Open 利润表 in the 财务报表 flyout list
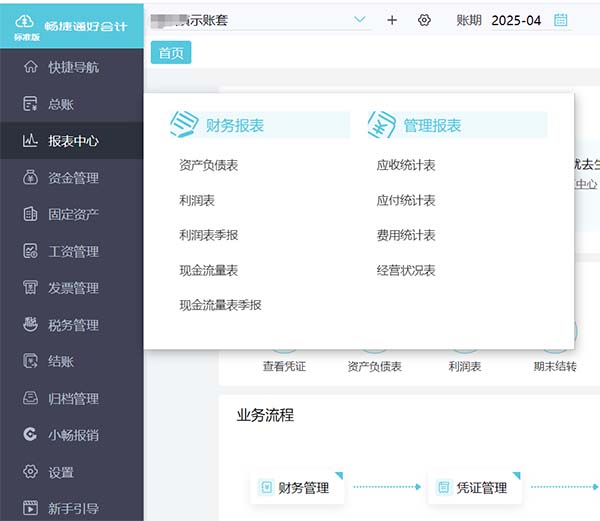Image resolution: width=600 pixels, height=521 pixels. click(x=197, y=200)
